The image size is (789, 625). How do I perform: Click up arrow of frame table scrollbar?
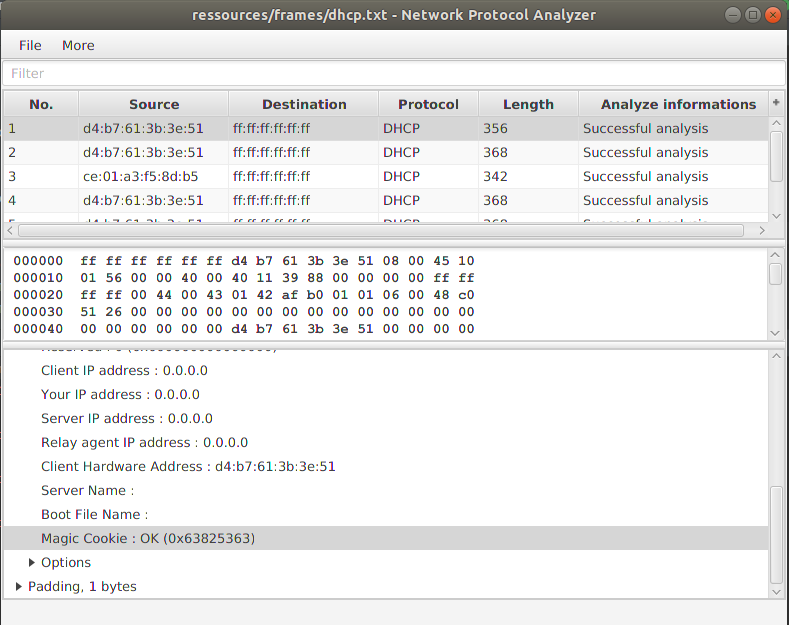coord(776,123)
